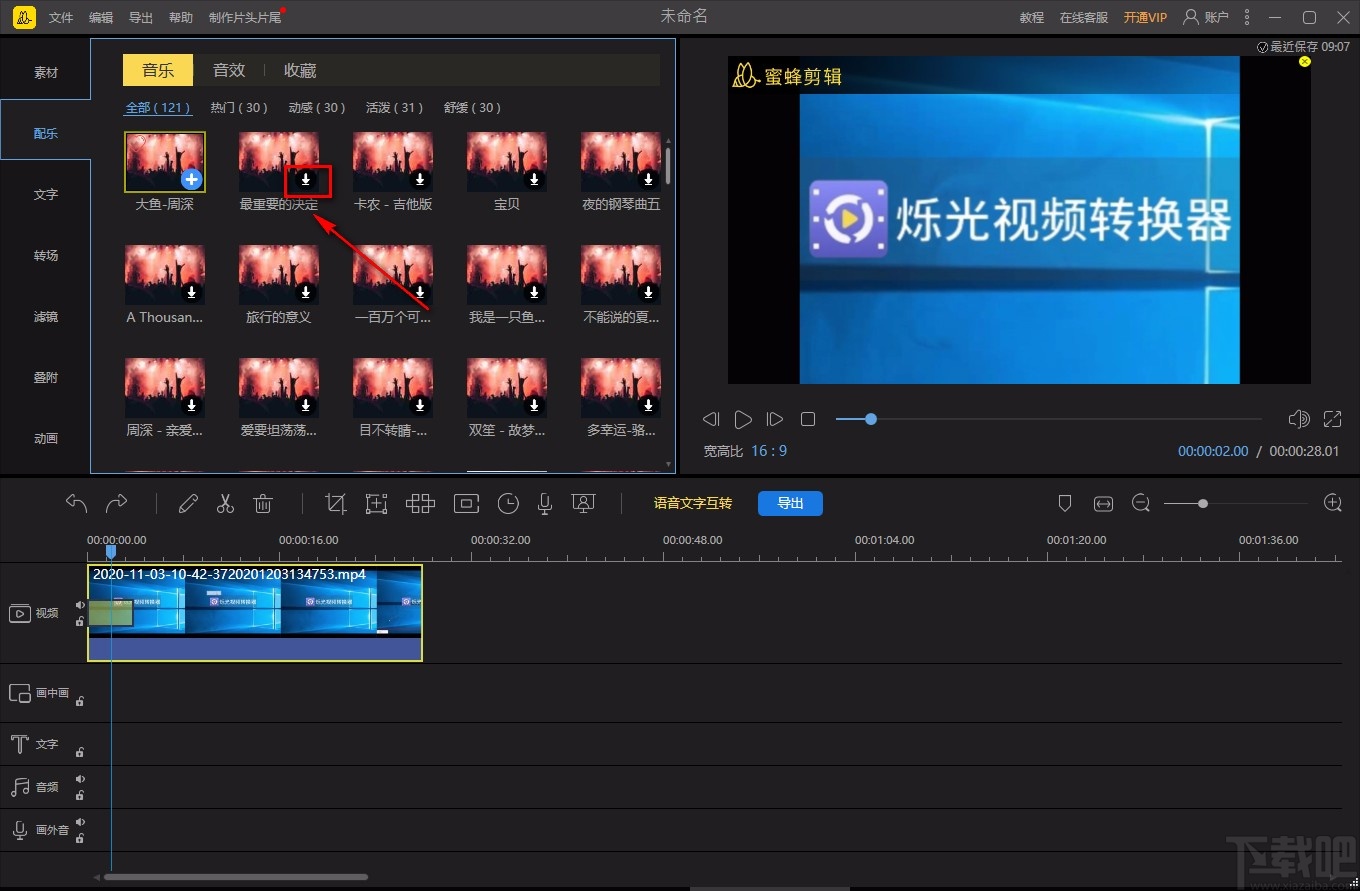Mute the 音频 audio track
1360x891 pixels.
[80, 779]
